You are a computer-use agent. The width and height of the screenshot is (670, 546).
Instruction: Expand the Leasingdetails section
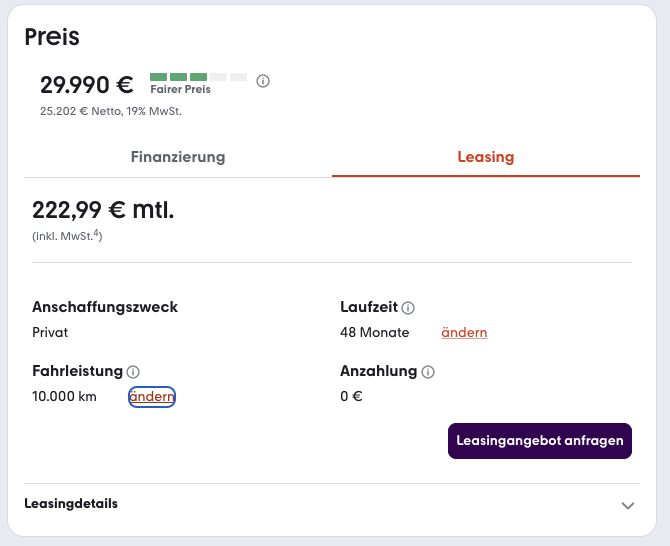(332, 504)
